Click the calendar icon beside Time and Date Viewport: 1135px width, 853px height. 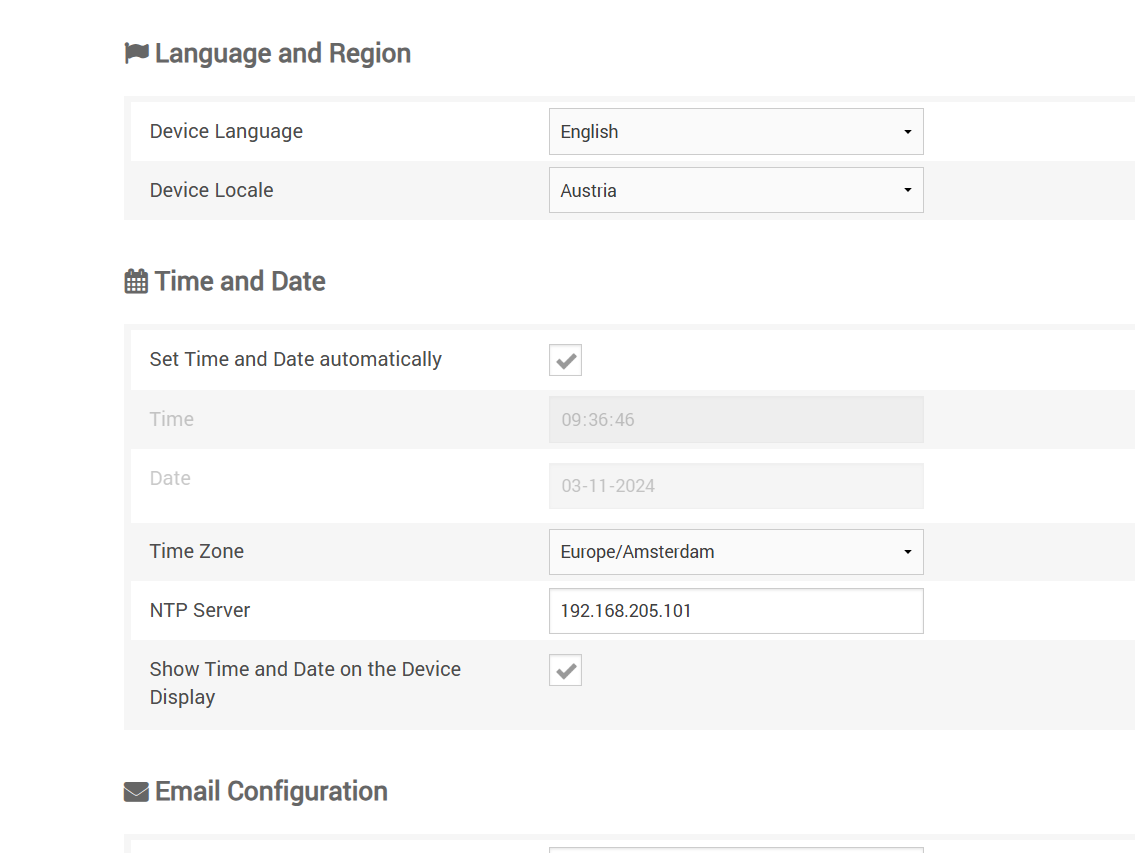point(136,282)
